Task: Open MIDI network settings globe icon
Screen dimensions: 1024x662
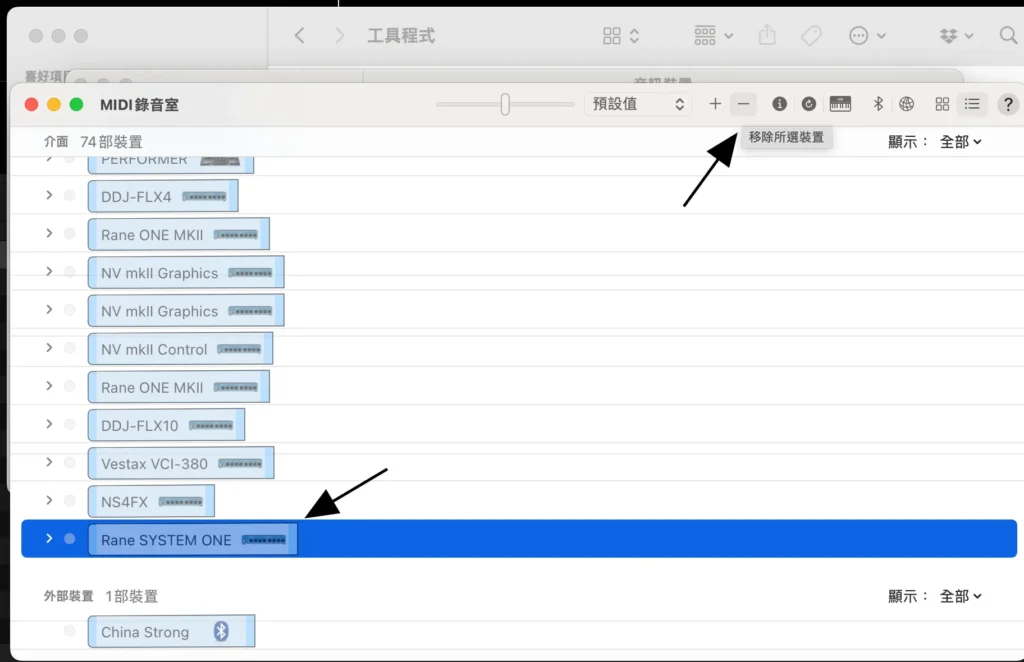Action: click(907, 104)
